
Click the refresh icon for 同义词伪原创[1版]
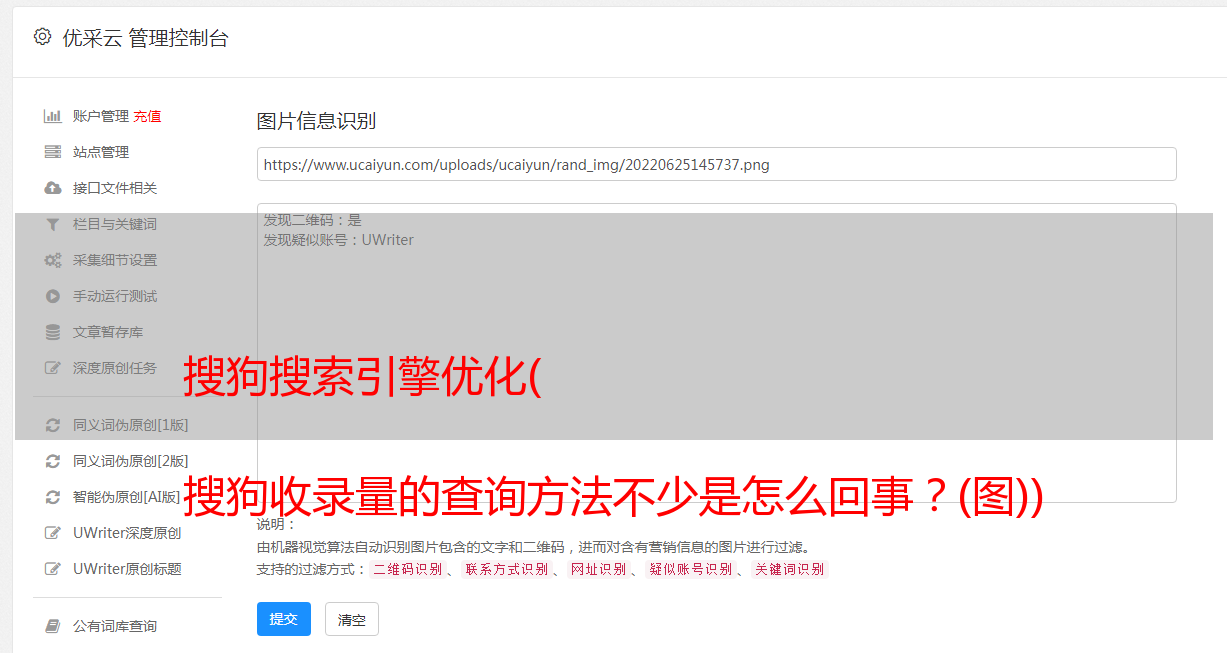[x=53, y=425]
